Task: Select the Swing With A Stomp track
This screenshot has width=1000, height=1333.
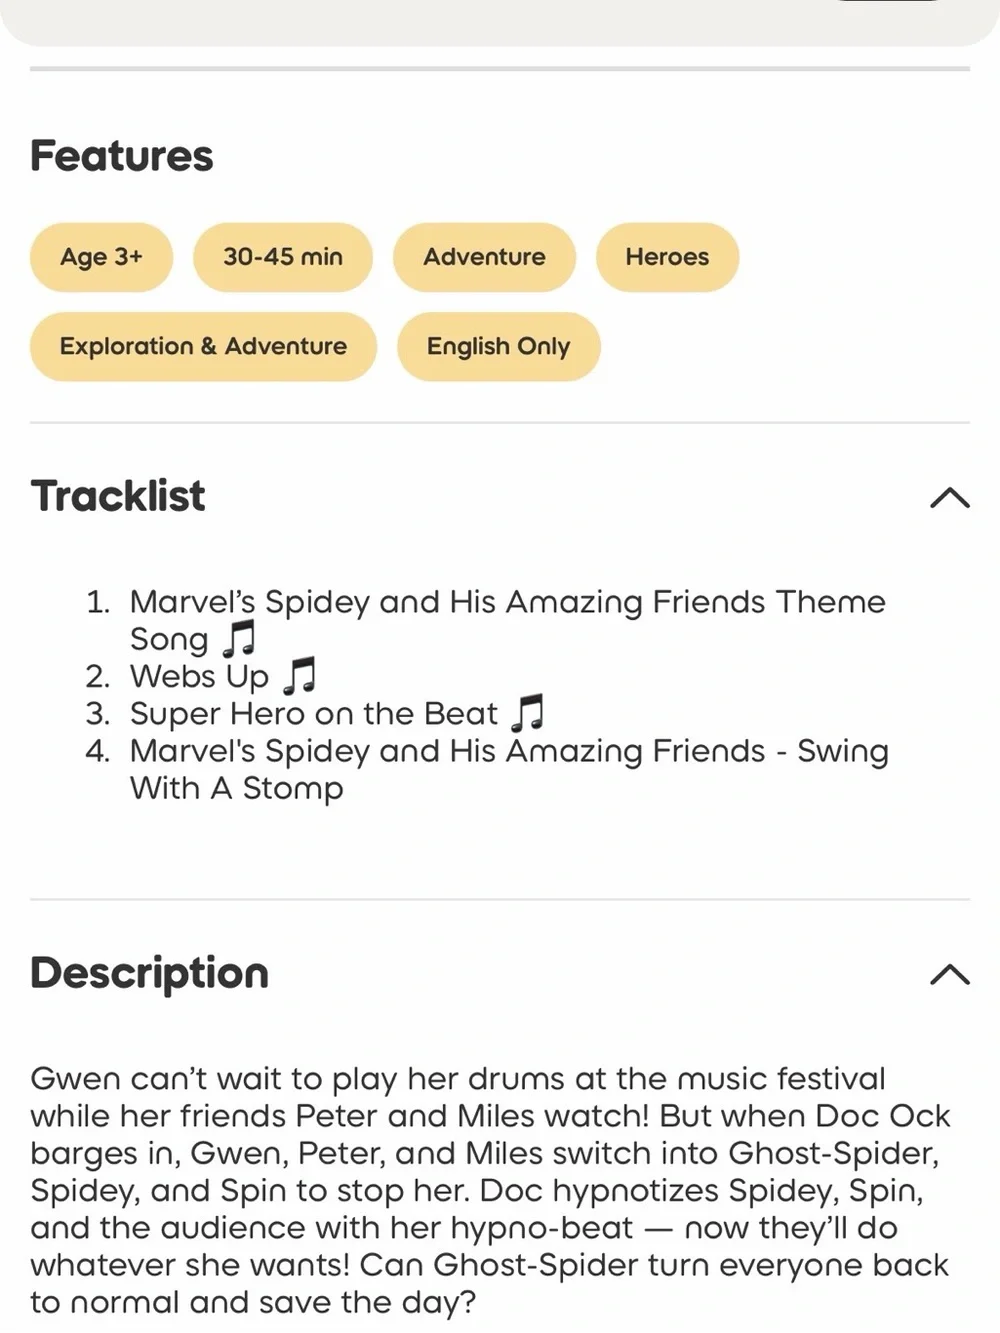Action: click(487, 769)
